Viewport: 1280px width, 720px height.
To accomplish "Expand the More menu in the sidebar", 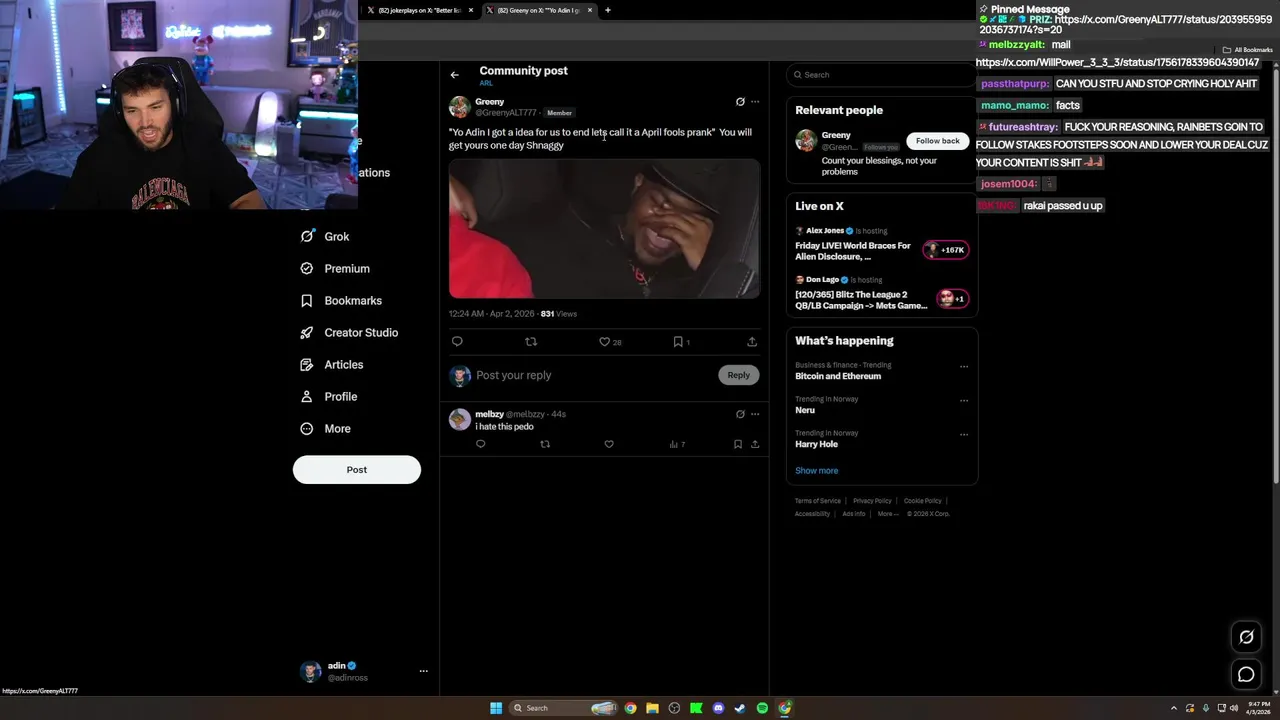I will (325, 428).
